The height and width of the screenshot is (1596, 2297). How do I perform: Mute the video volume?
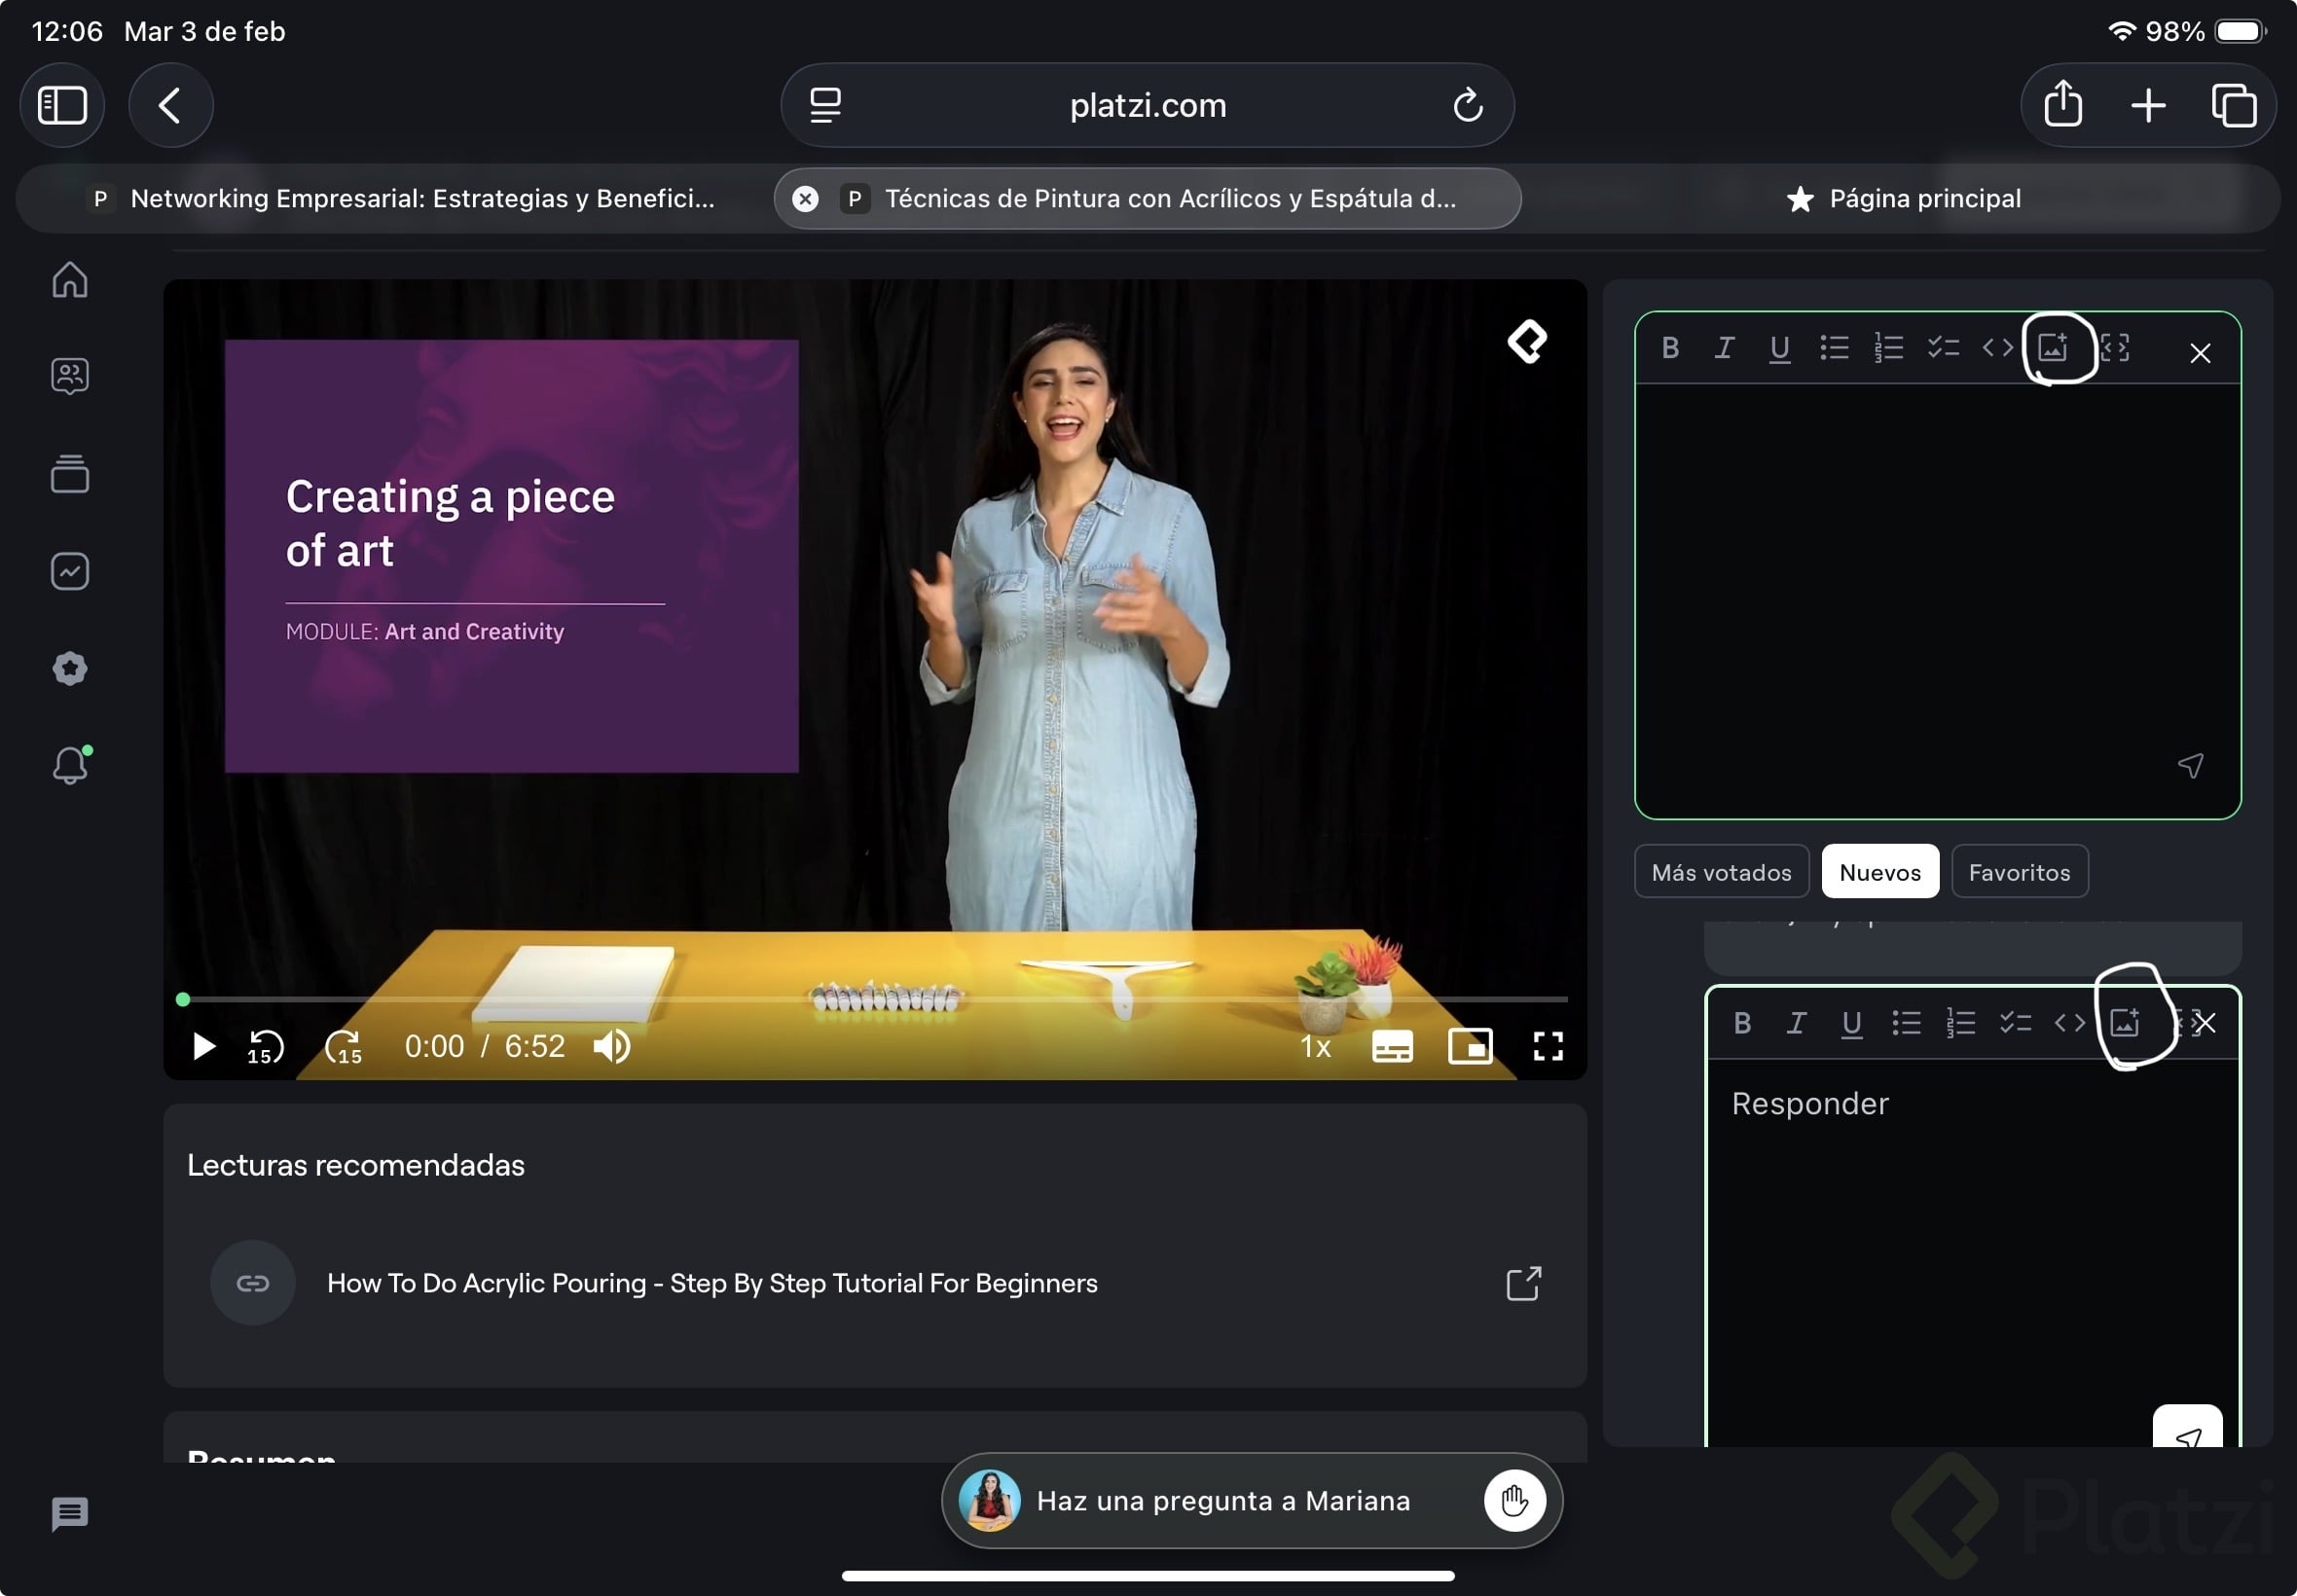click(612, 1047)
